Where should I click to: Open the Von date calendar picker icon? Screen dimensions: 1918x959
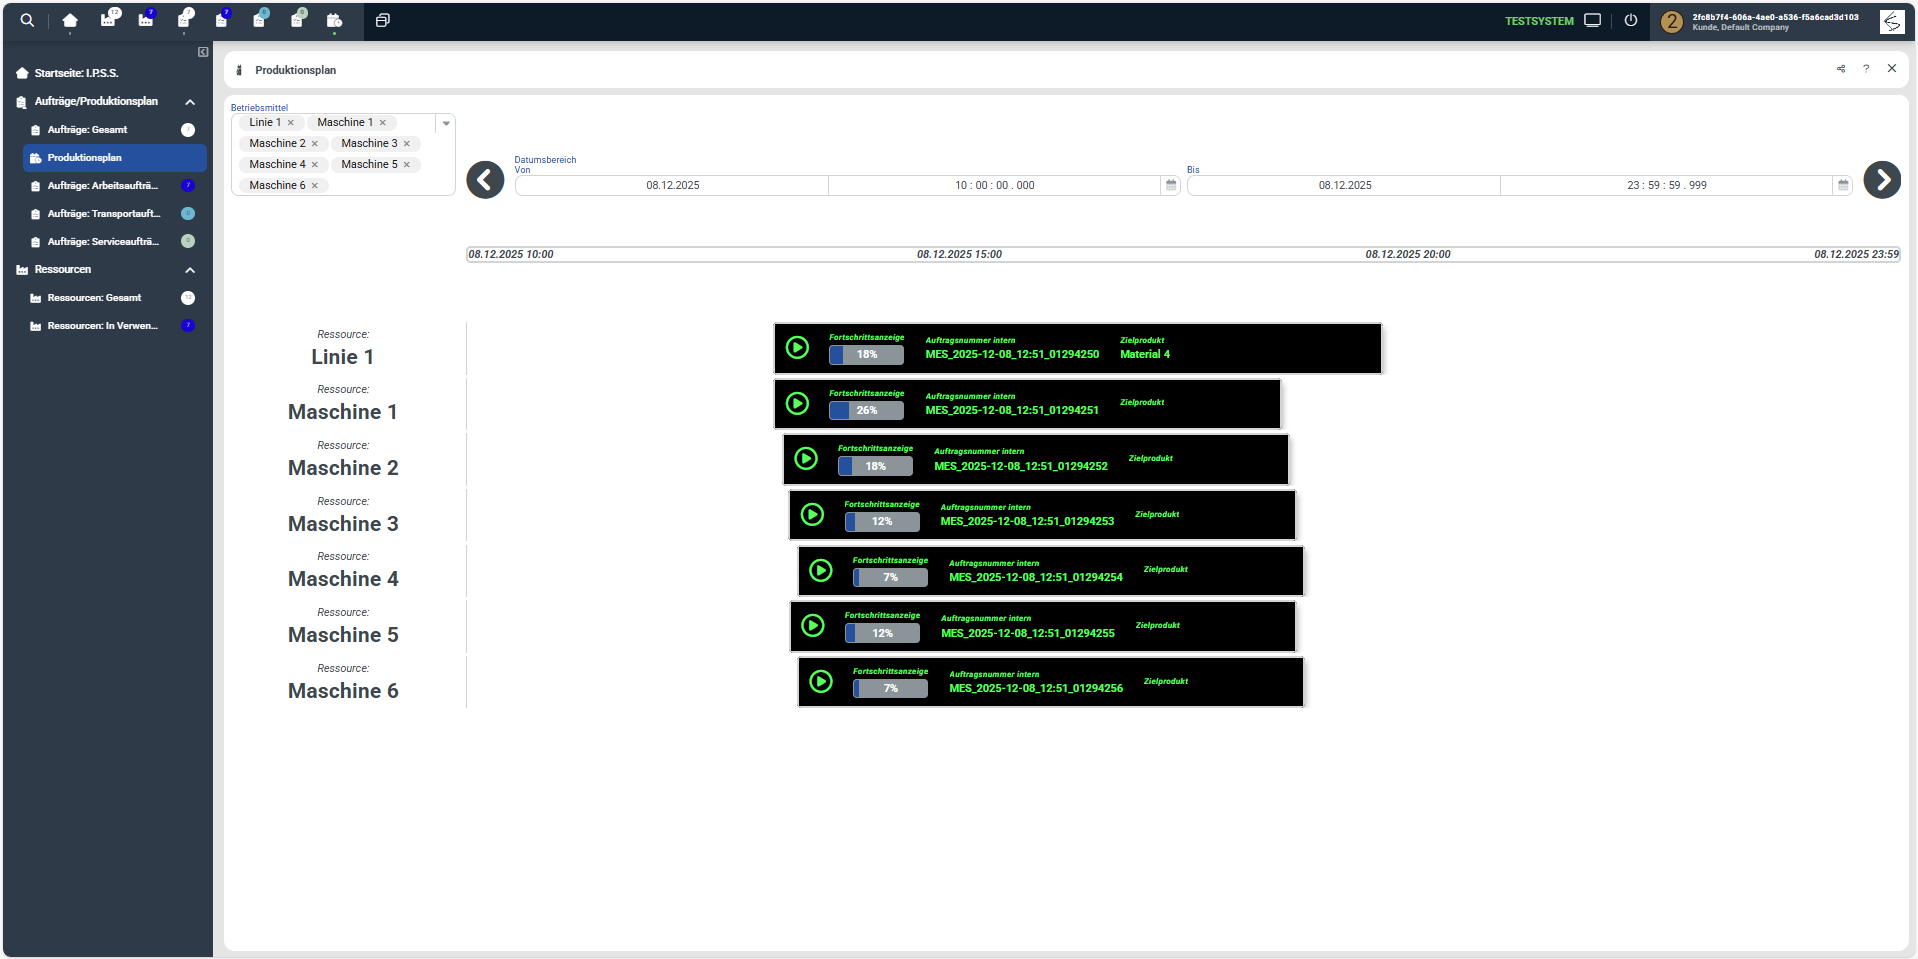(x=1171, y=185)
